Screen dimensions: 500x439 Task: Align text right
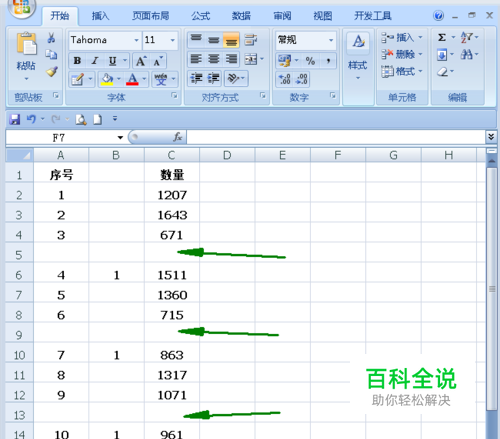[231, 59]
